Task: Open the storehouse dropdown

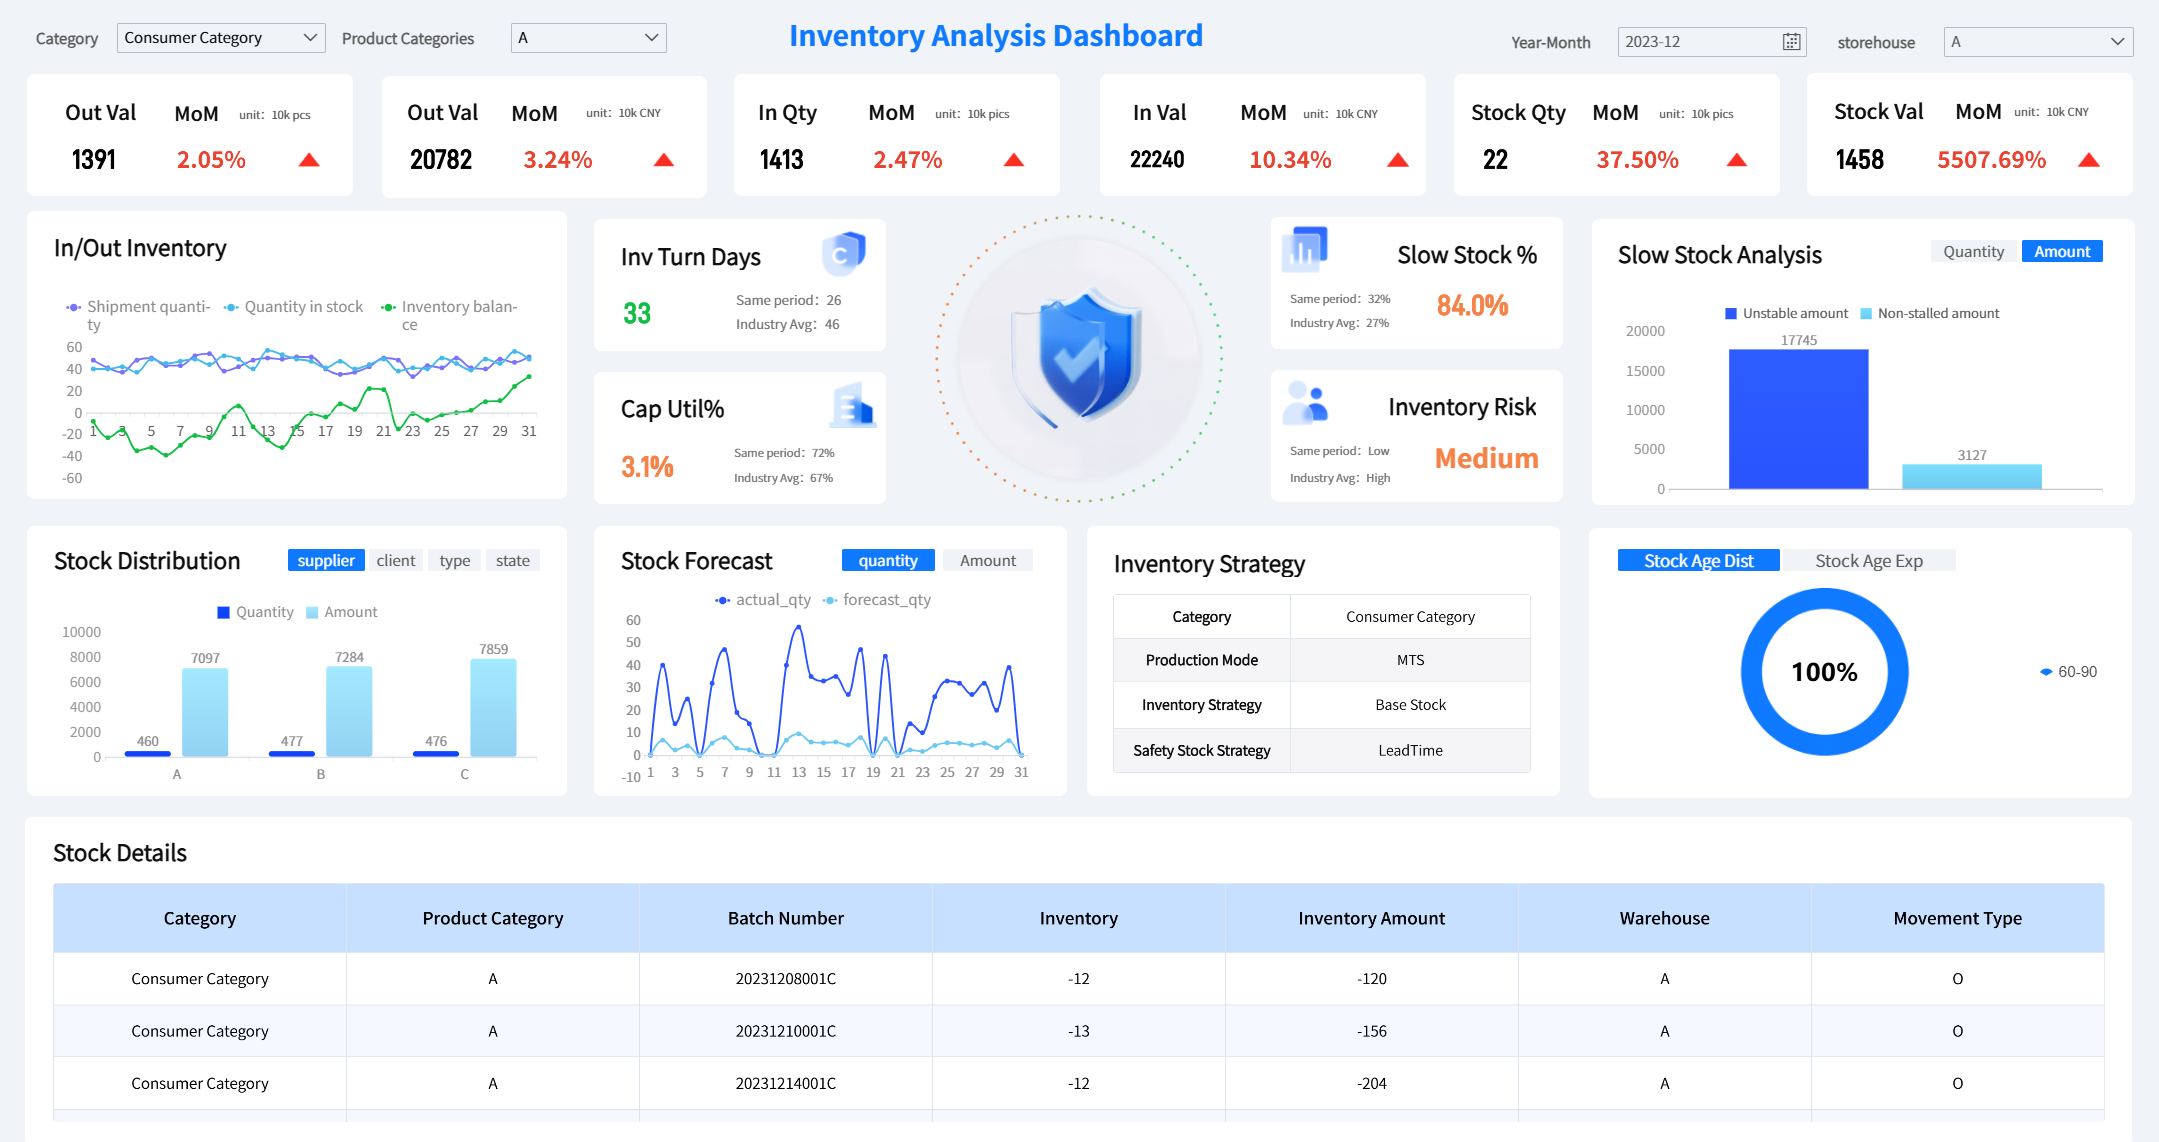Action: pyautogui.click(x=2037, y=42)
